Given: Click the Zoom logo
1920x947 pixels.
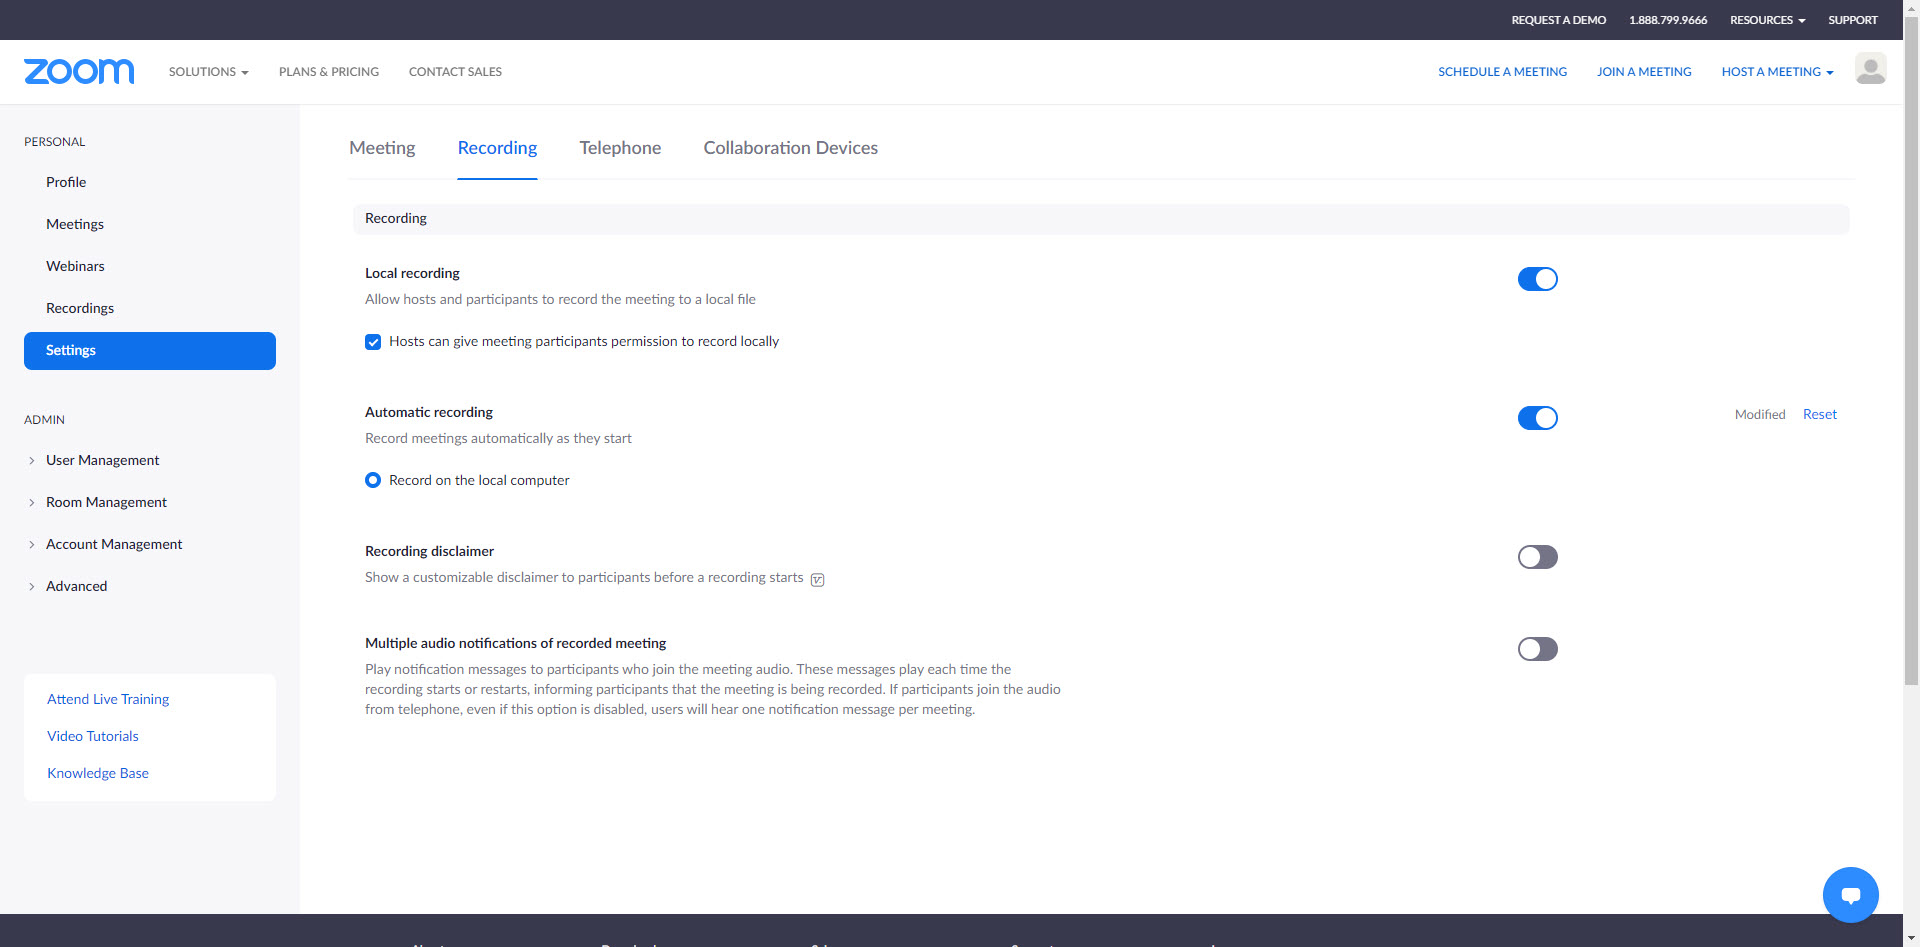Looking at the screenshot, I should (79, 71).
